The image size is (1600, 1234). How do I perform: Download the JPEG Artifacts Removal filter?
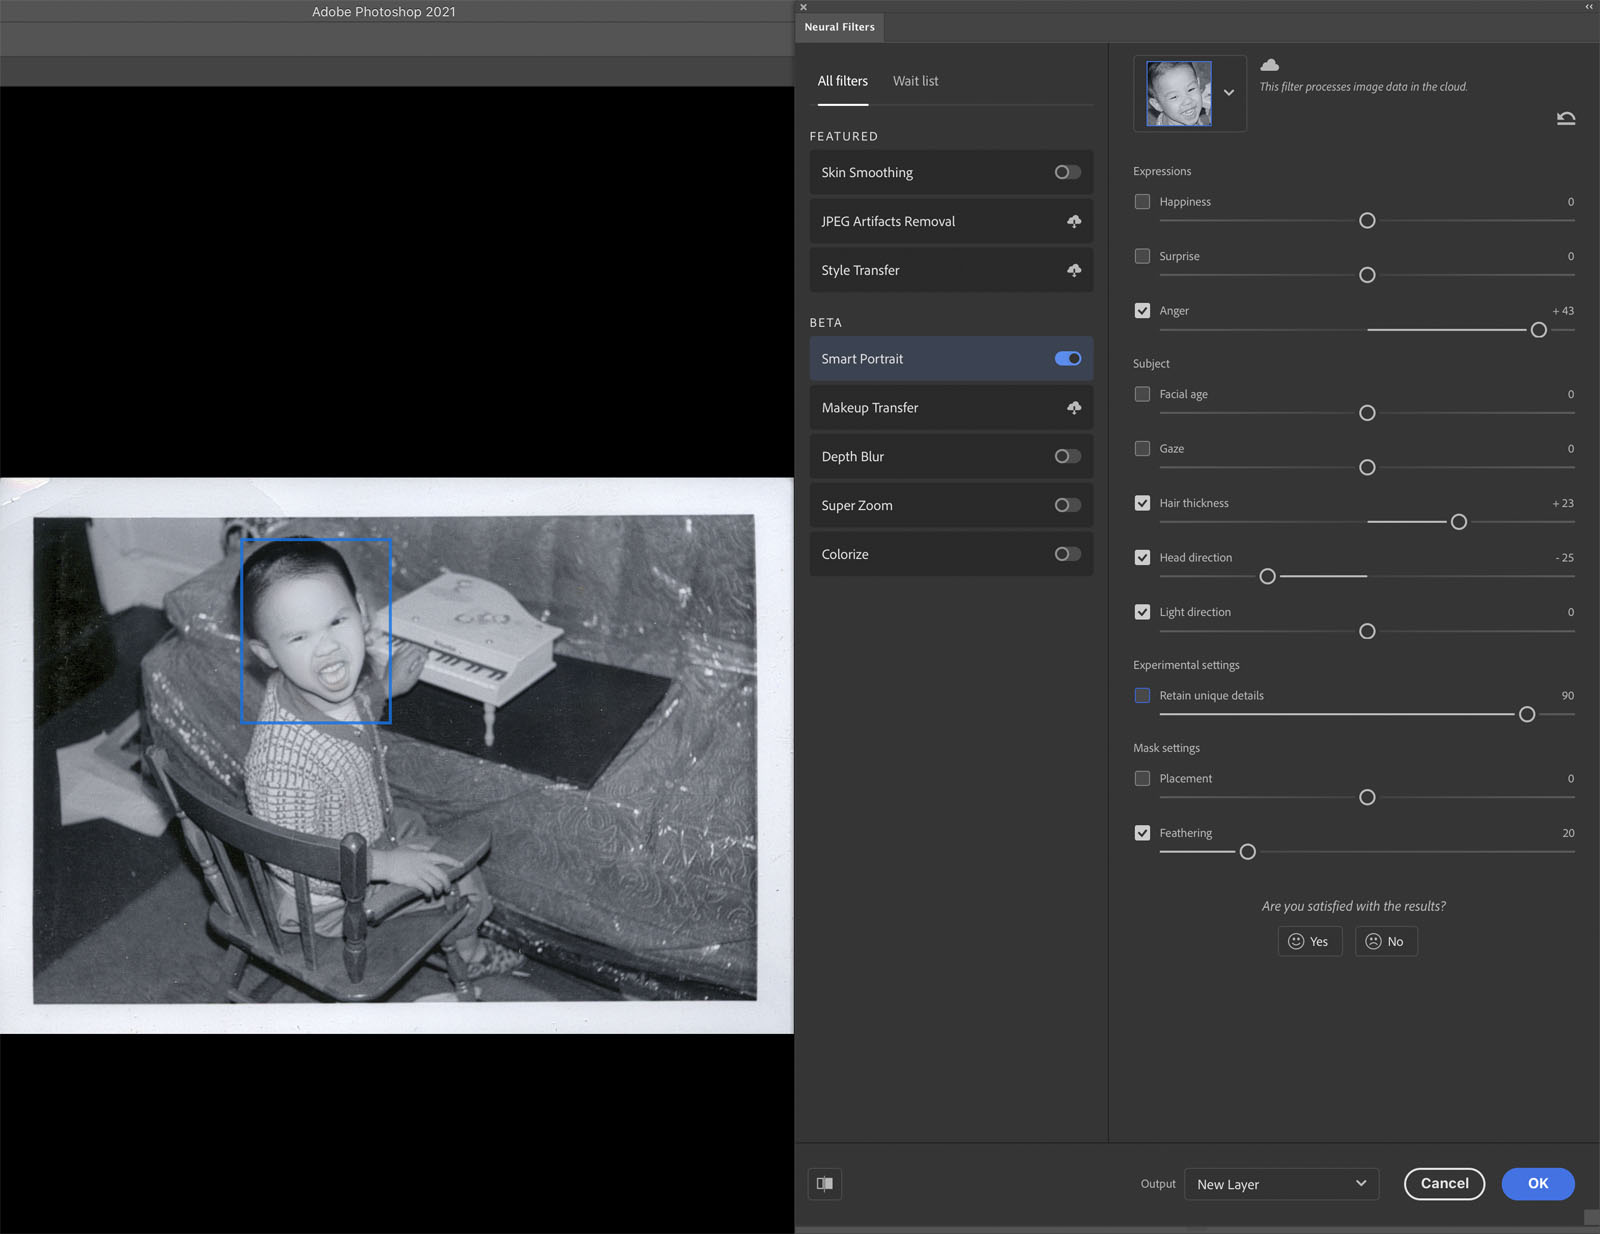pyautogui.click(x=1073, y=221)
